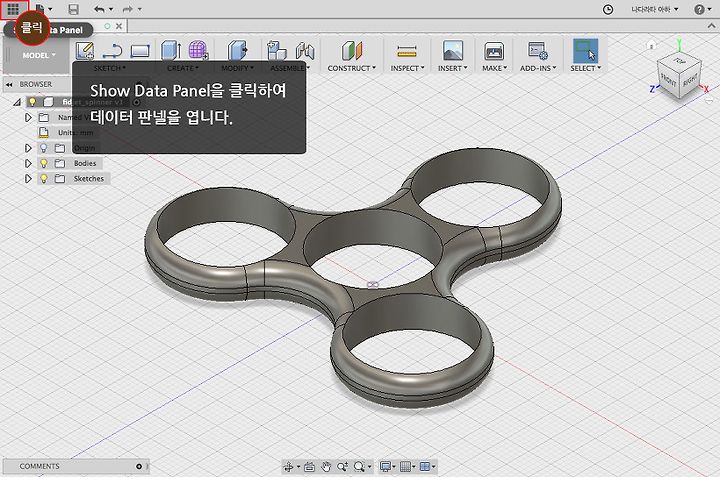Open the File menu icon
This screenshot has height=477, width=720.
(x=40, y=9)
